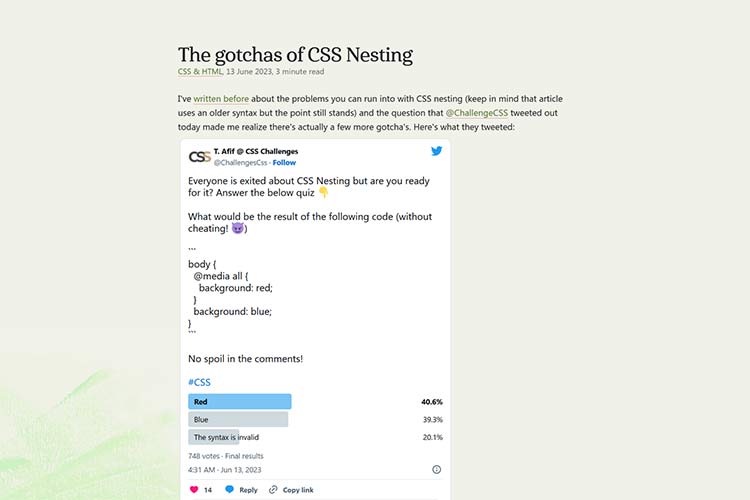Open the tweet info circle icon

pos(436,469)
